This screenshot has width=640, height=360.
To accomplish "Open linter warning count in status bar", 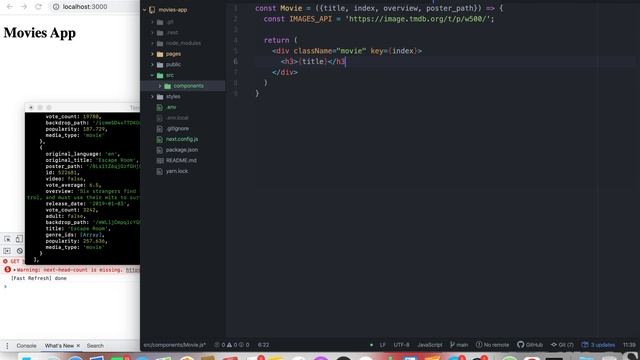I will pos(232,345).
